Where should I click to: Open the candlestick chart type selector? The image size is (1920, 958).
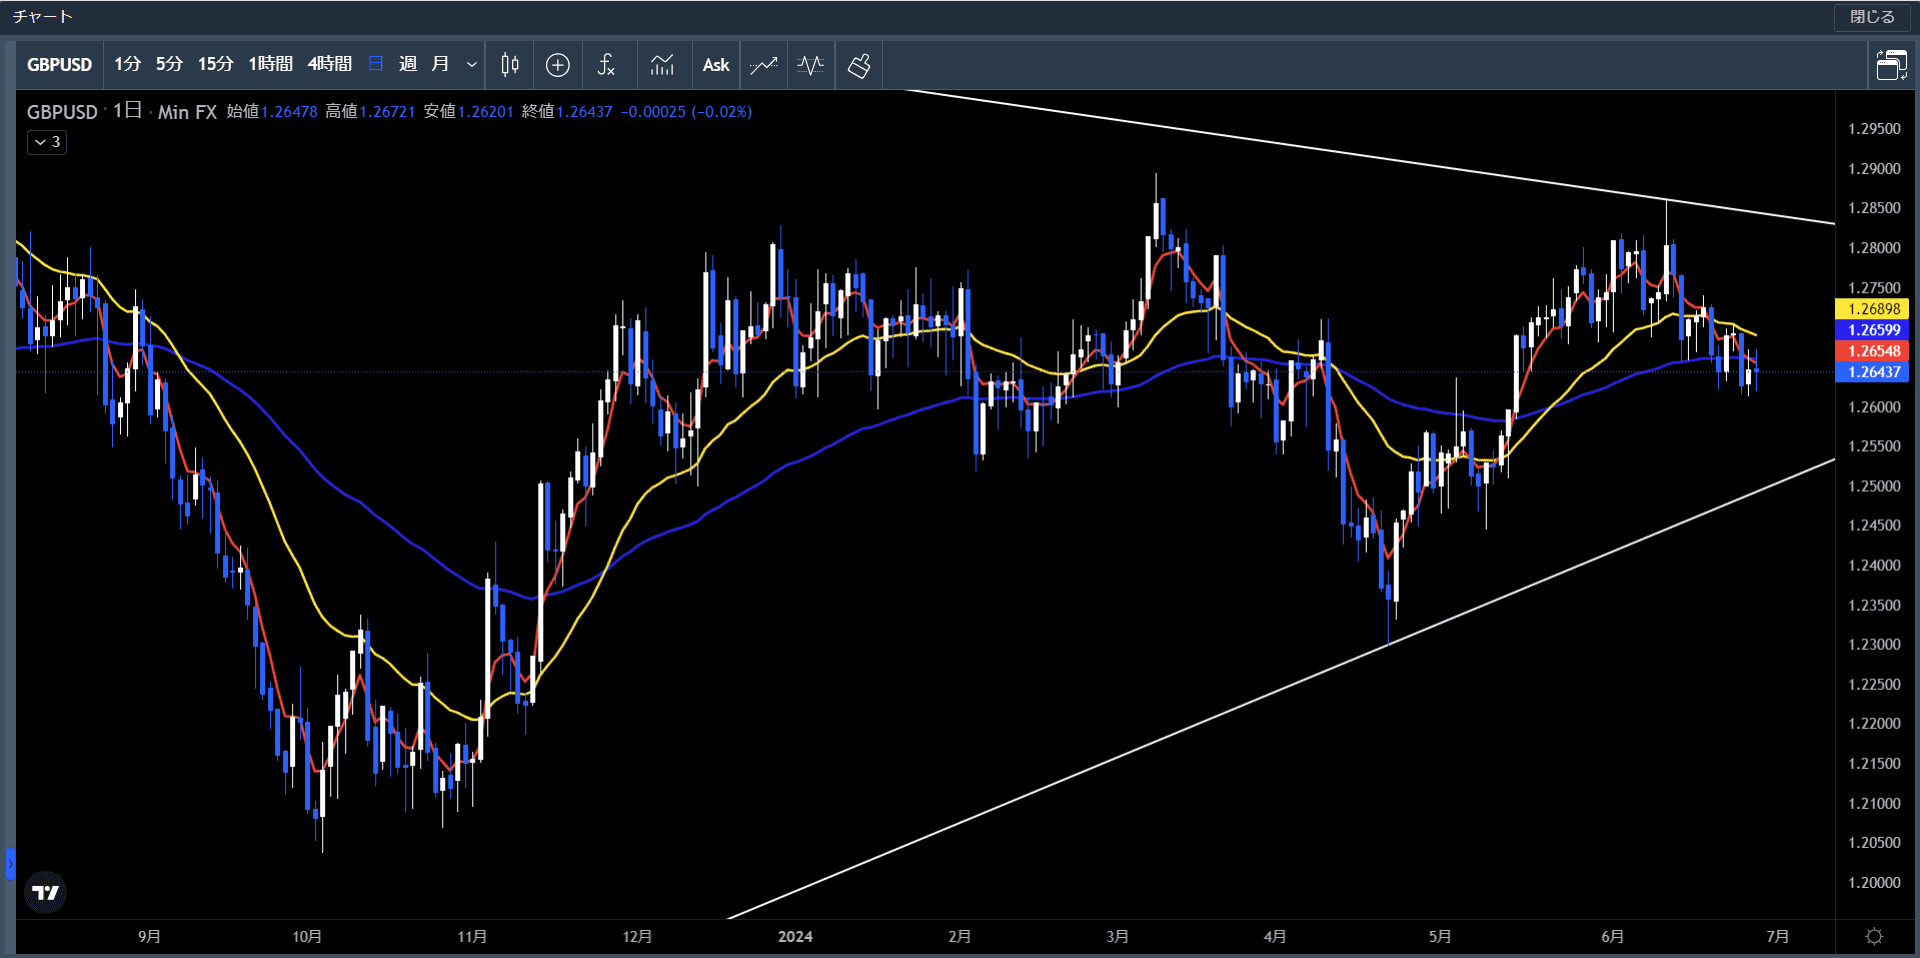[509, 65]
